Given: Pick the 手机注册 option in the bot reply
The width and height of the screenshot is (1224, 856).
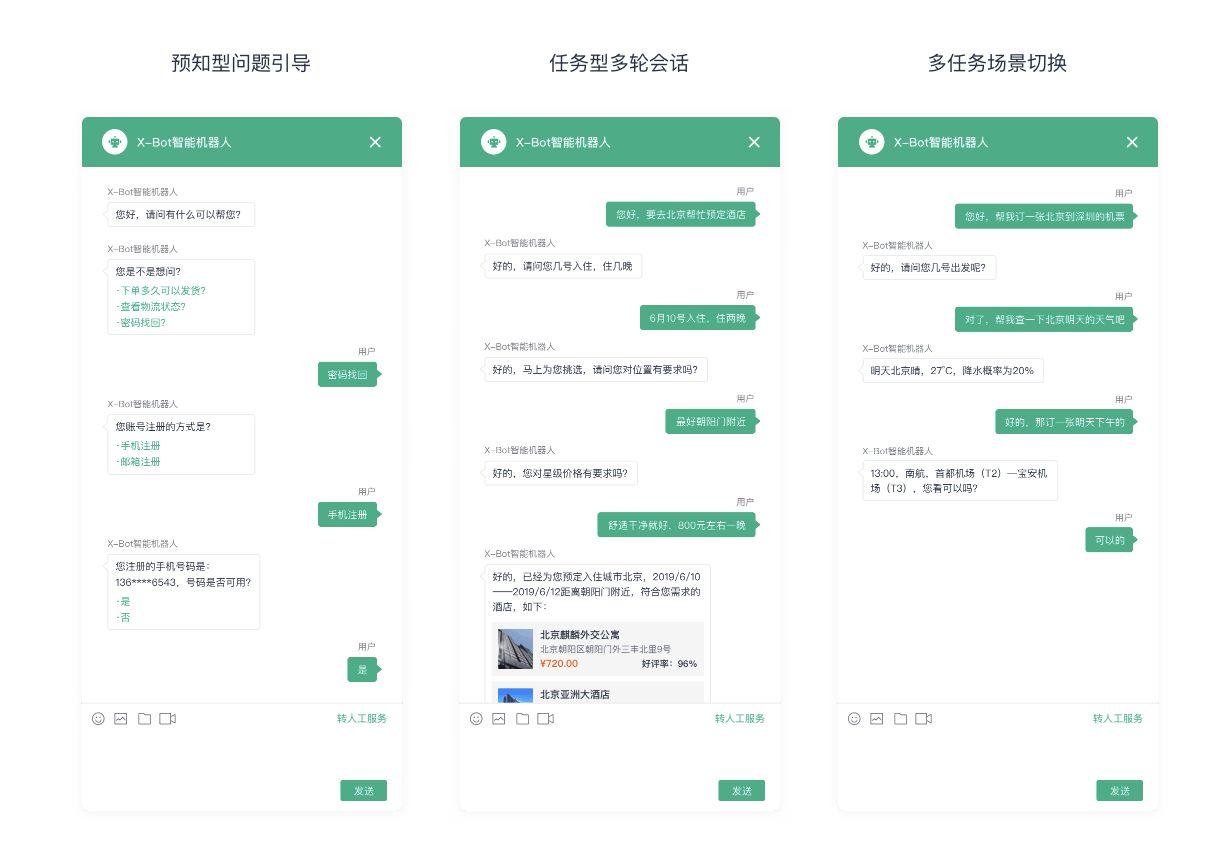Looking at the screenshot, I should point(138,446).
